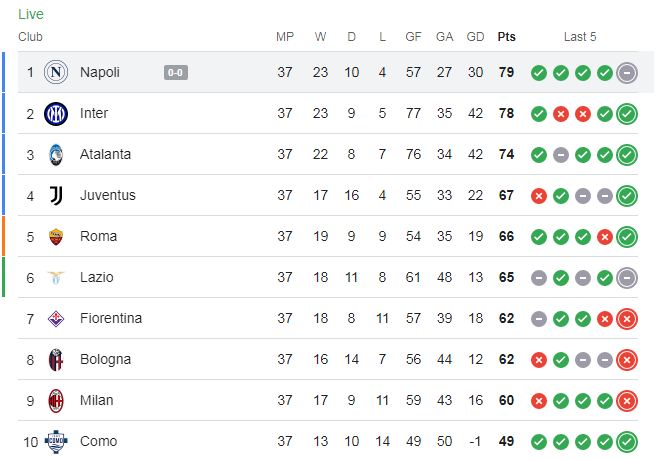Click the Lazio club crest icon
The height and width of the screenshot is (459, 666).
[56, 277]
